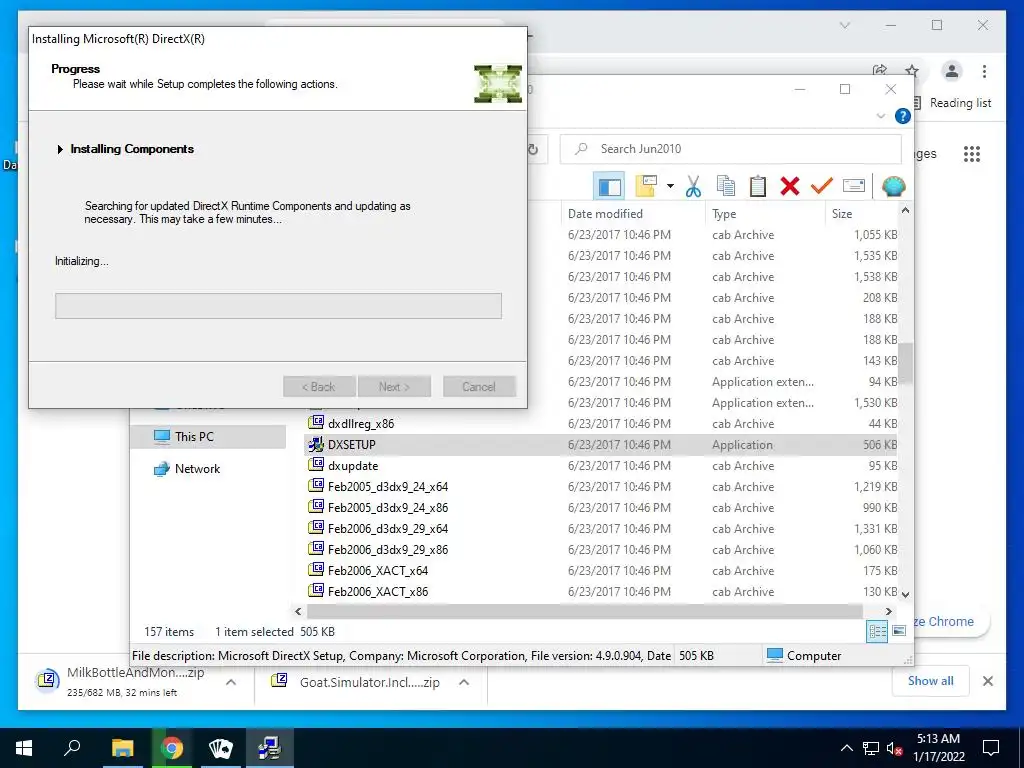Click the vertical scrollbar thumb in file list
Screen dimensions: 1024x768
(905, 362)
